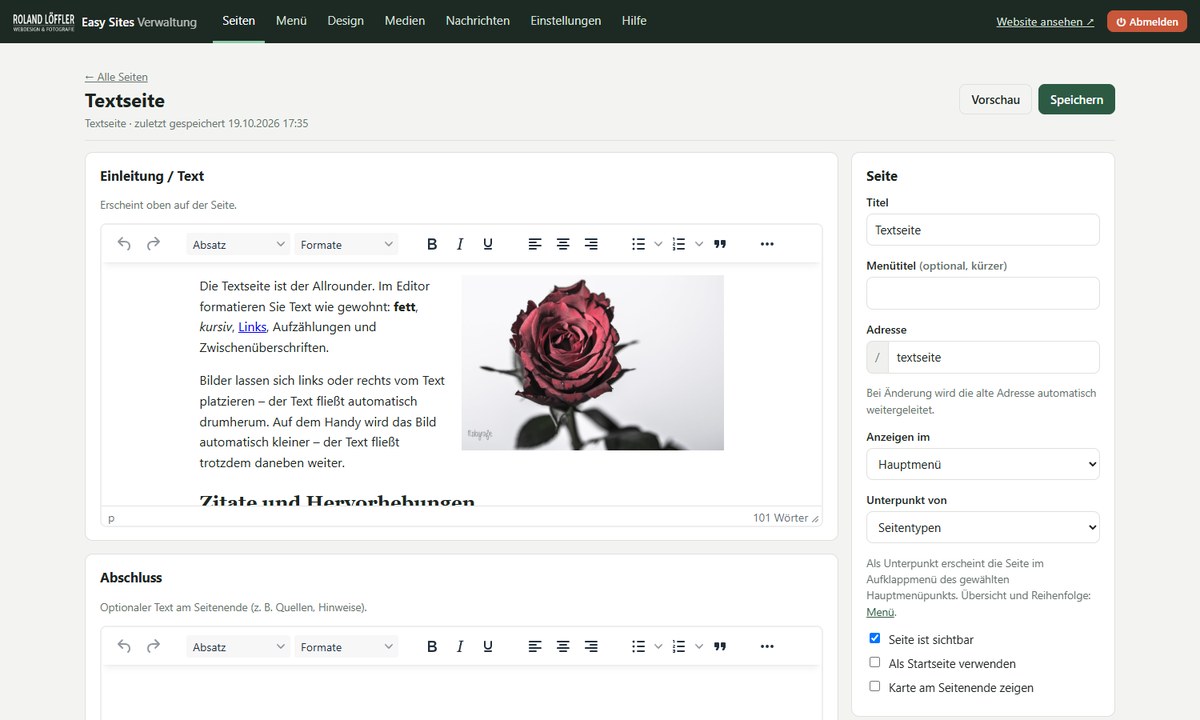Click the Vorschau button
This screenshot has height=720, width=1200.
pyautogui.click(x=995, y=99)
